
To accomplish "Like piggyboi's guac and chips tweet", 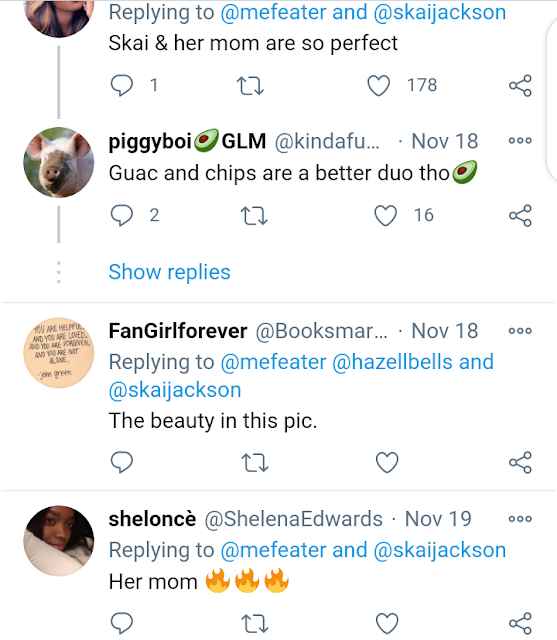I will (386, 216).
